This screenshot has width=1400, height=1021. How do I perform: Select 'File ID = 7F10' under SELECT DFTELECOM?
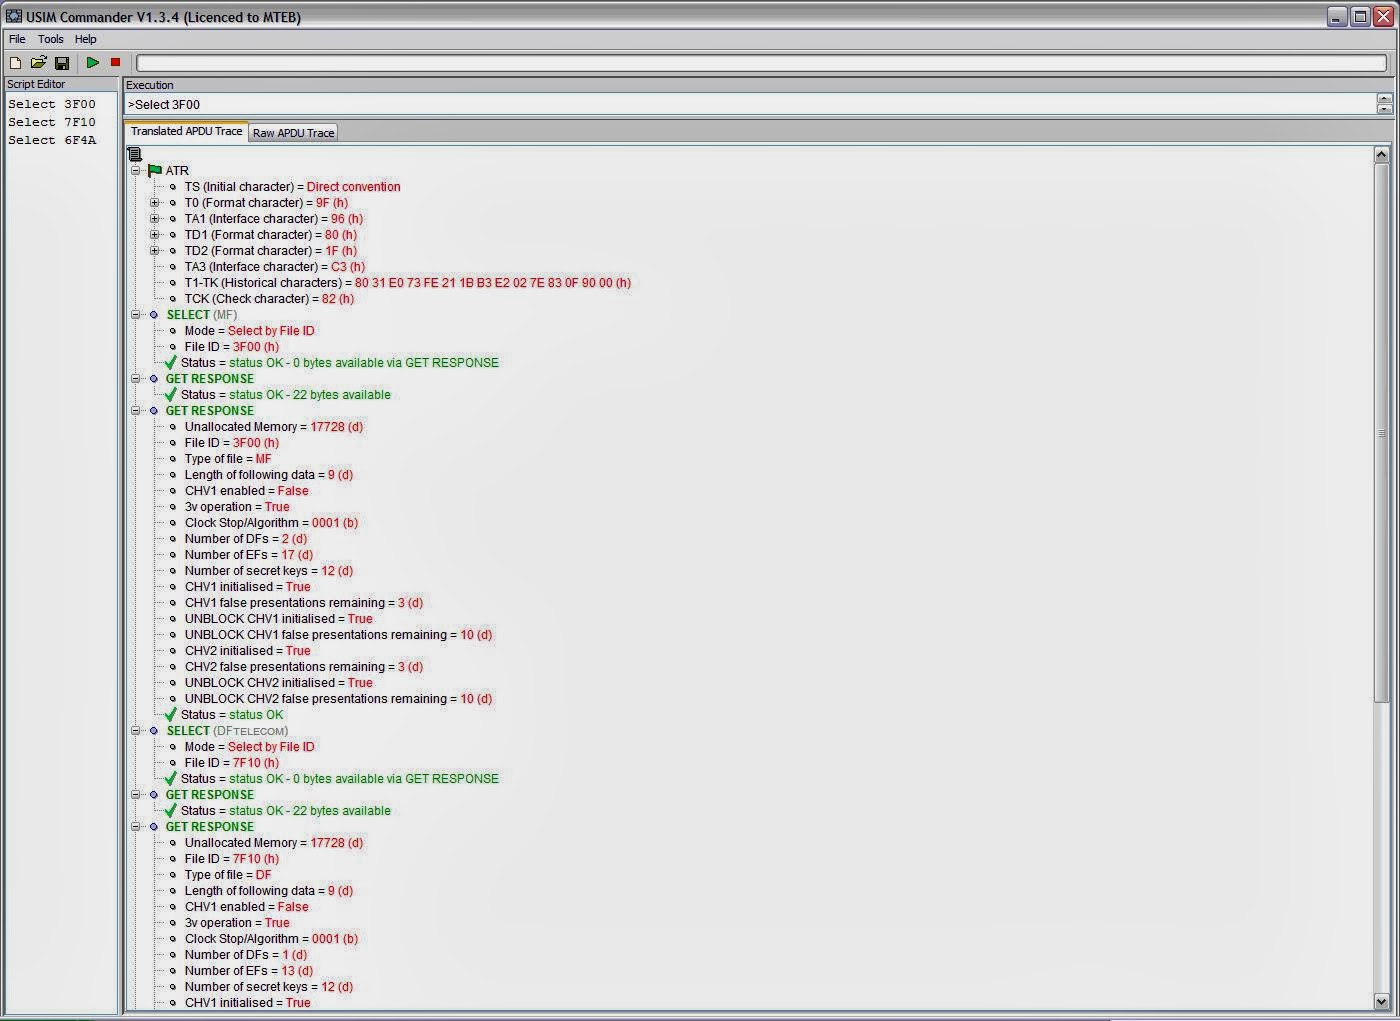coord(232,763)
